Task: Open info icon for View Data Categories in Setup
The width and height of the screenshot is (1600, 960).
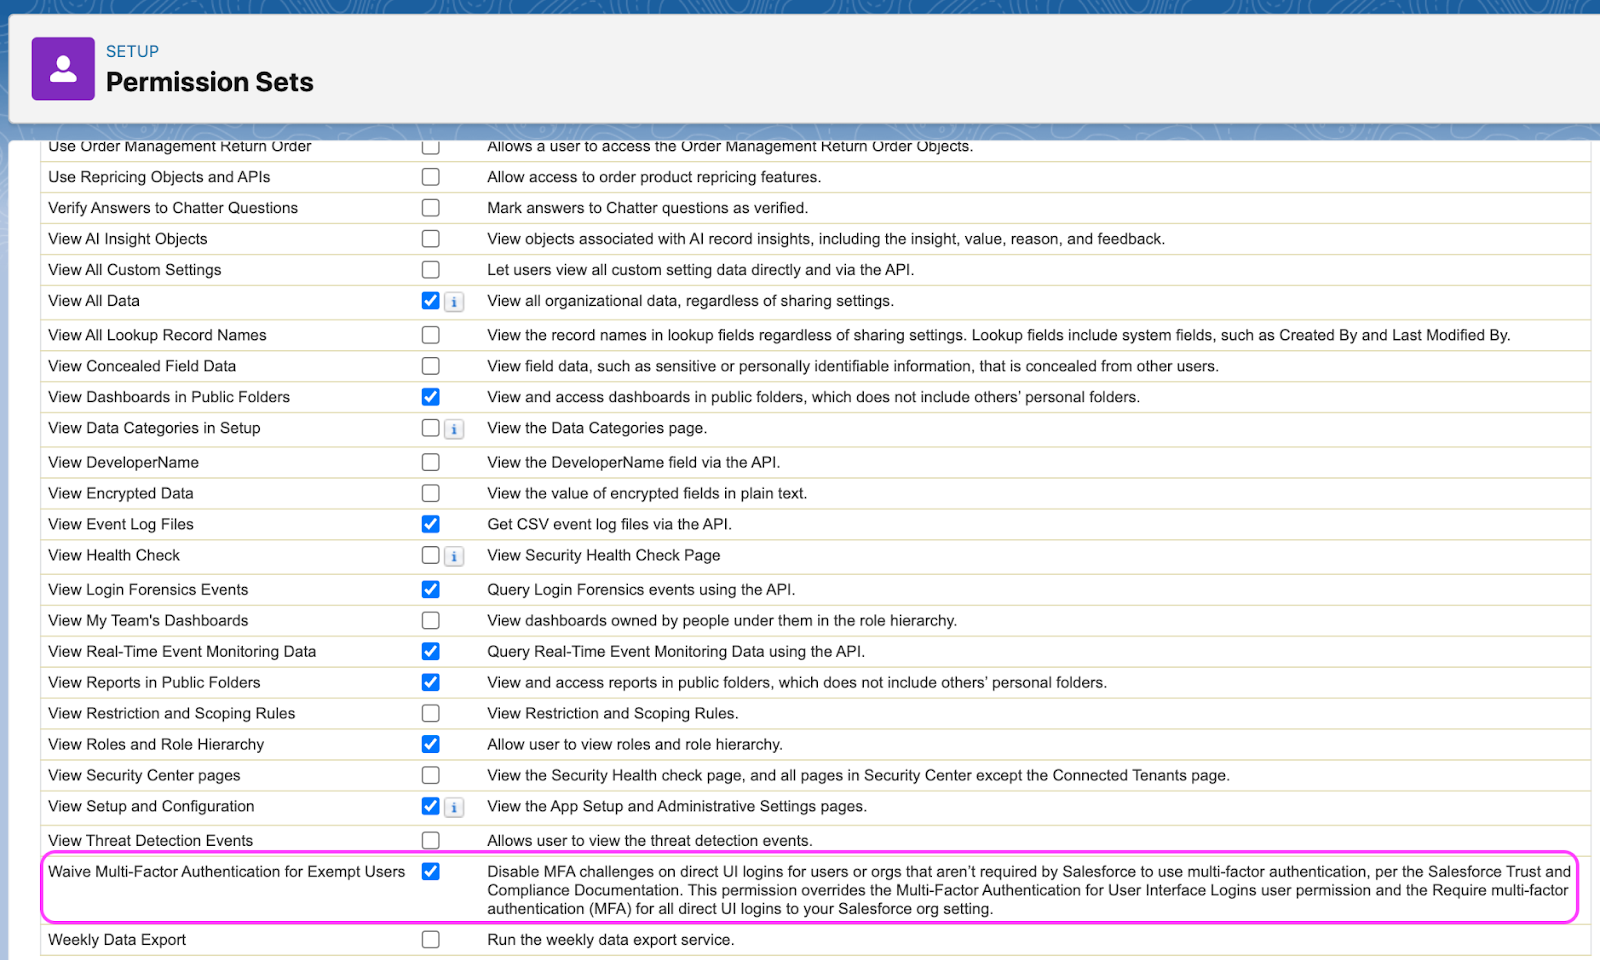Action: (454, 429)
